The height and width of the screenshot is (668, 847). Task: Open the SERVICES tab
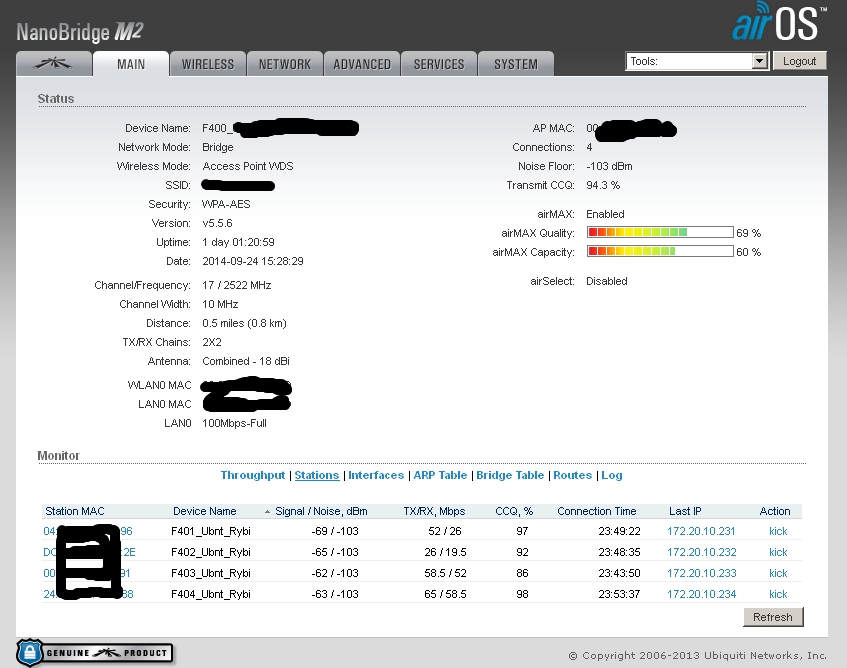(x=439, y=64)
